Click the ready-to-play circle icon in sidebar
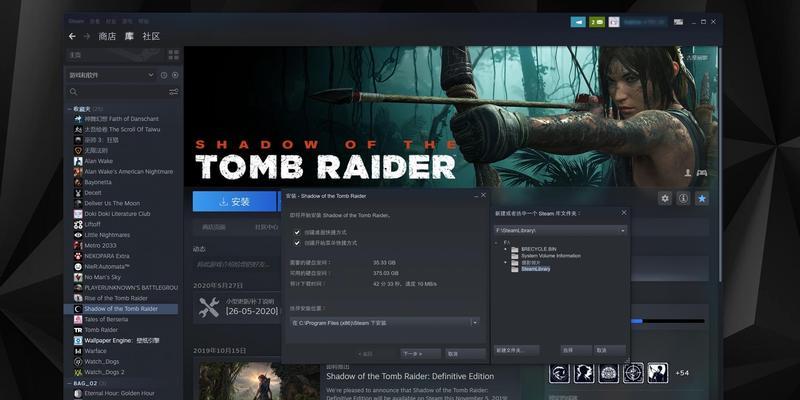Image resolution: width=800 pixels, height=400 pixels. point(175,75)
